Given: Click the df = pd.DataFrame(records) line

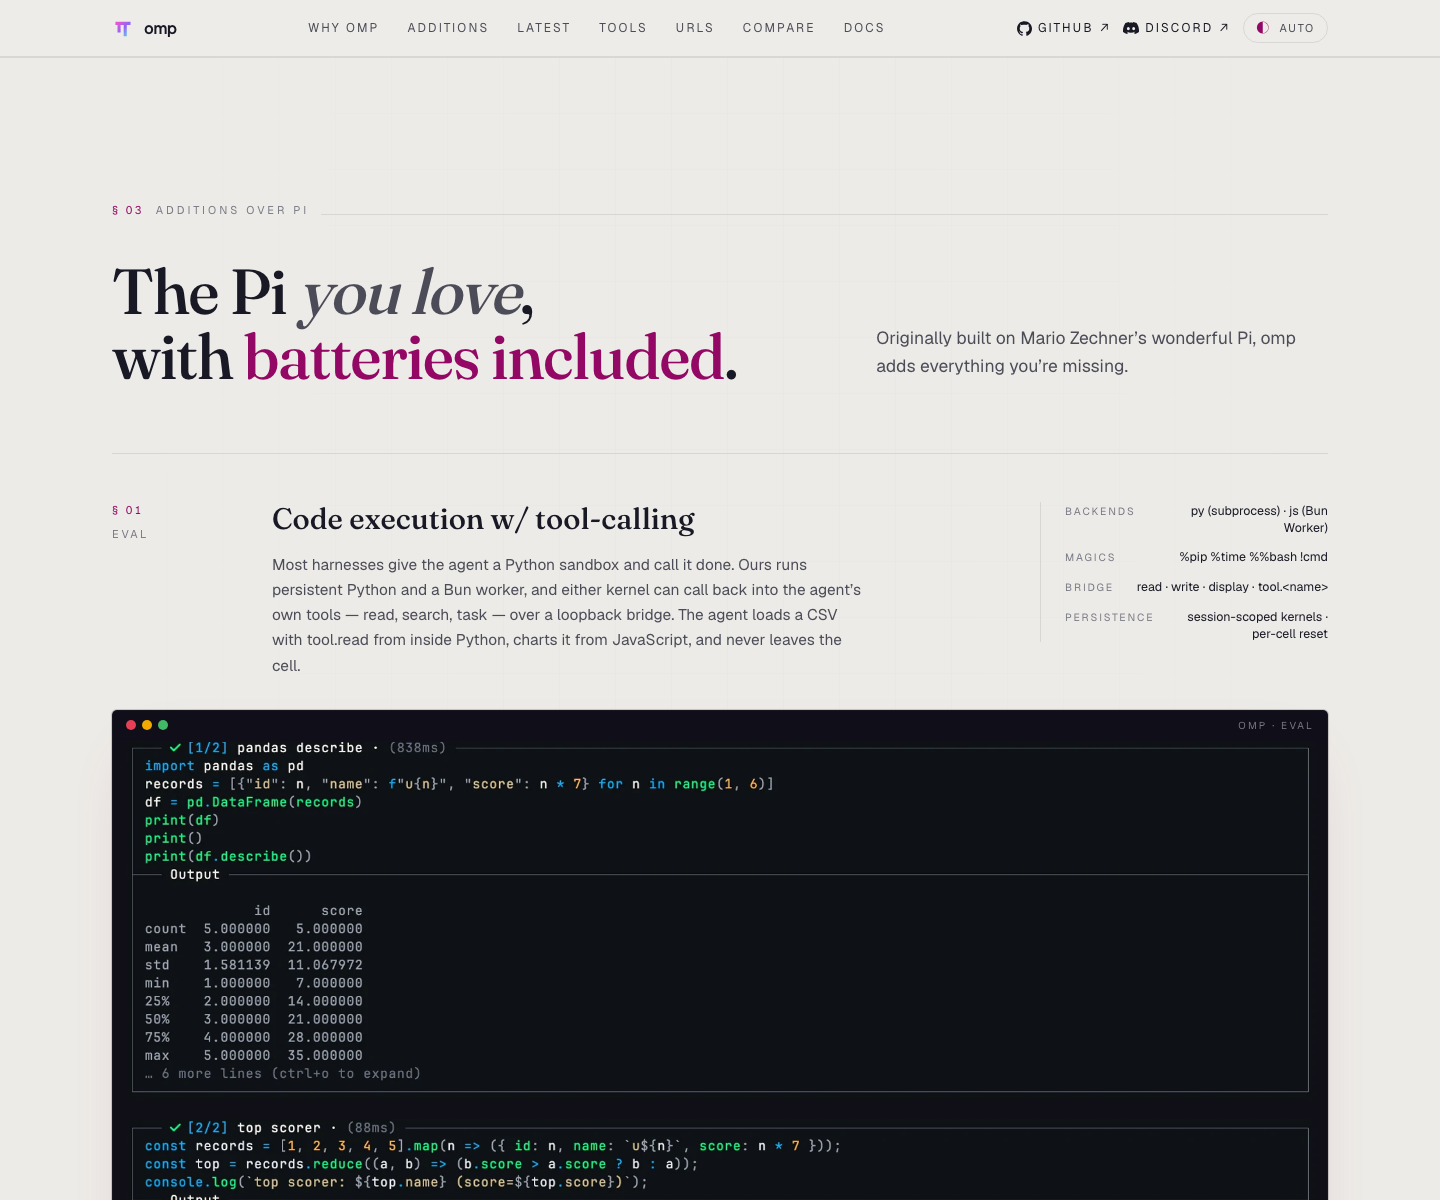Looking at the screenshot, I should [x=253, y=802].
